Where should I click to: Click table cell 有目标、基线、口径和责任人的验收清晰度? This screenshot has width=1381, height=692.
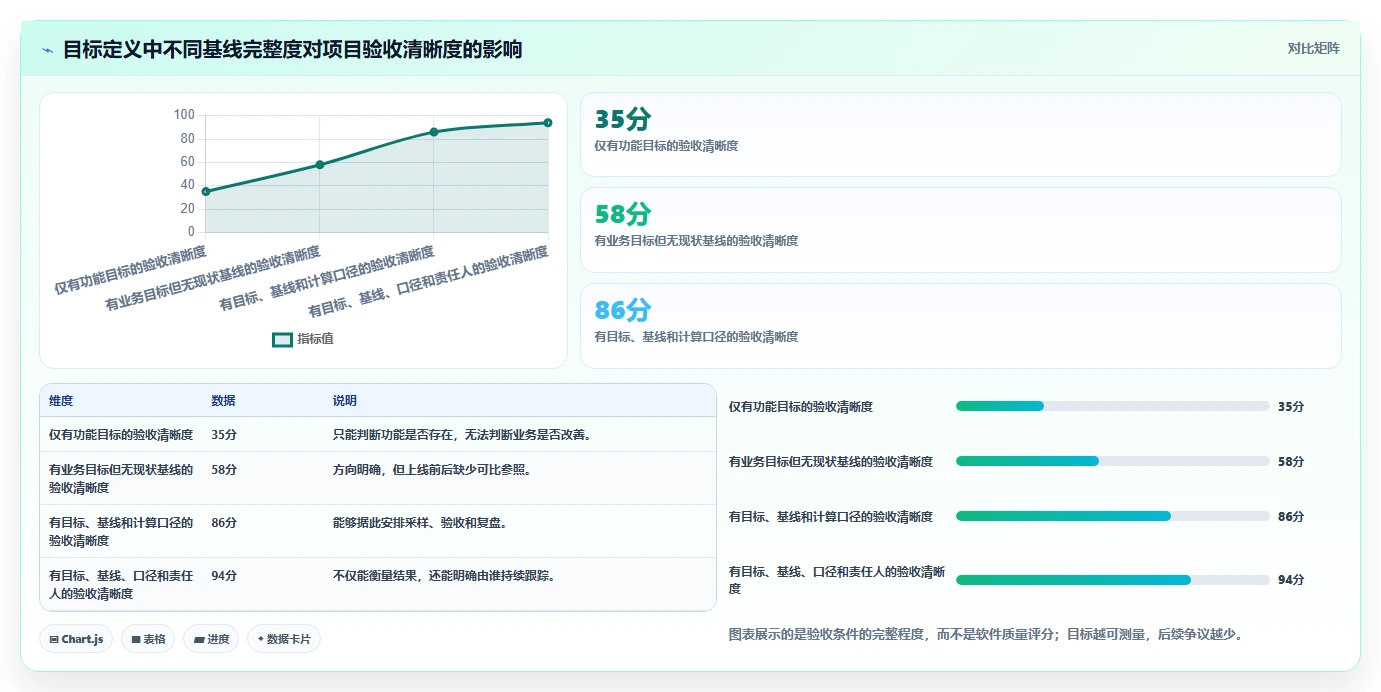121,584
